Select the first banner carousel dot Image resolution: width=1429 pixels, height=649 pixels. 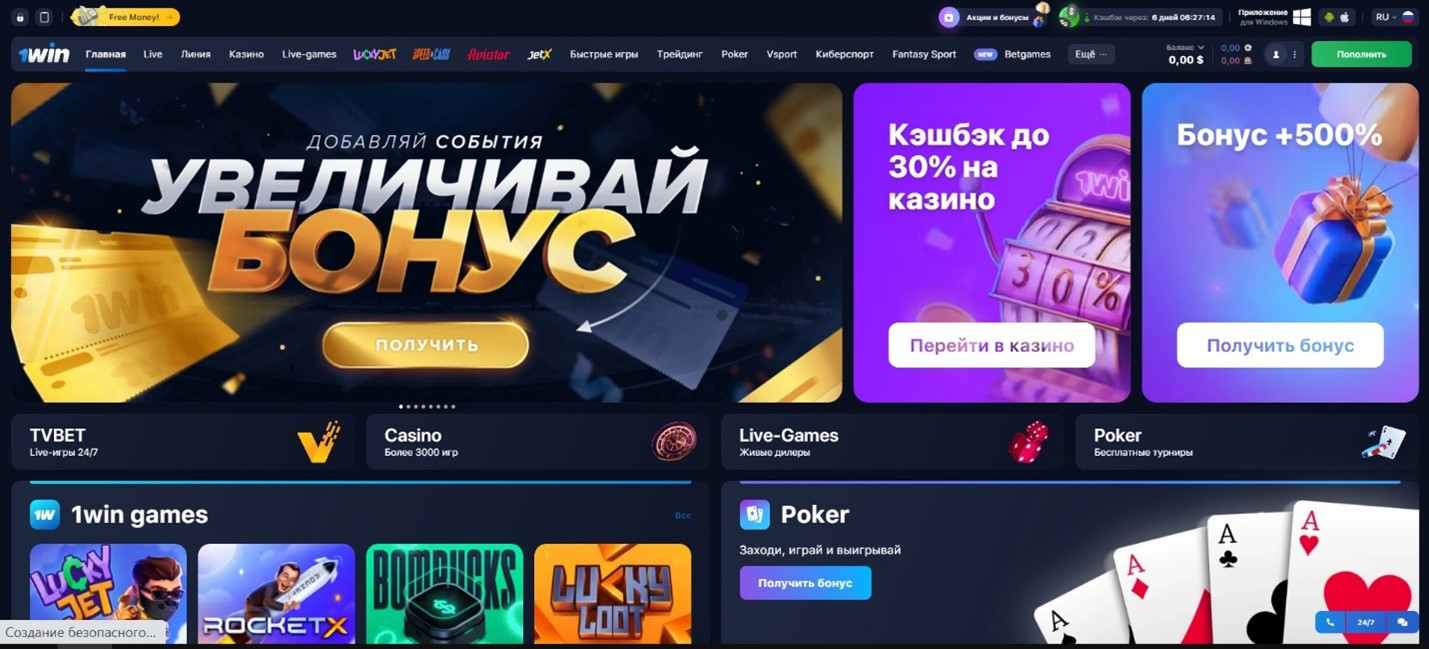401,407
